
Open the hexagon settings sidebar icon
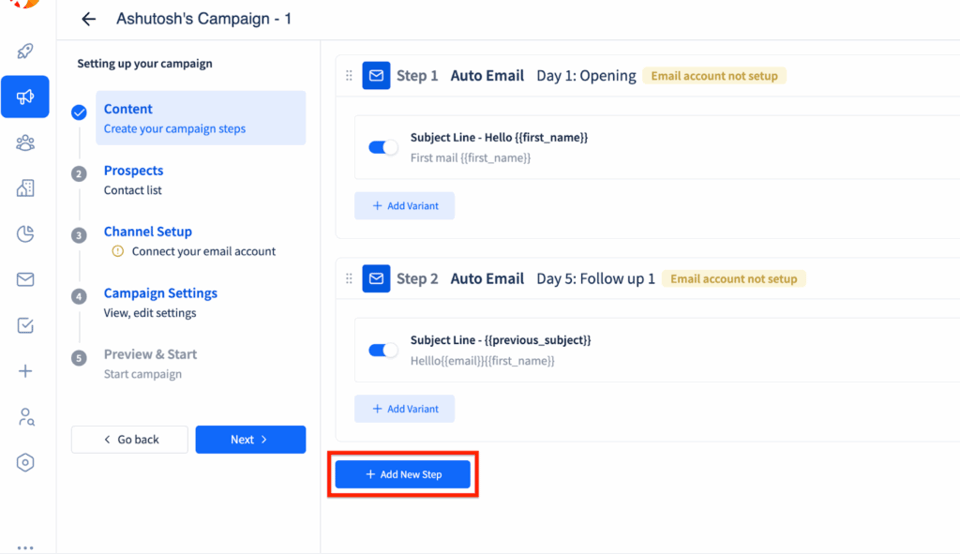coord(25,462)
